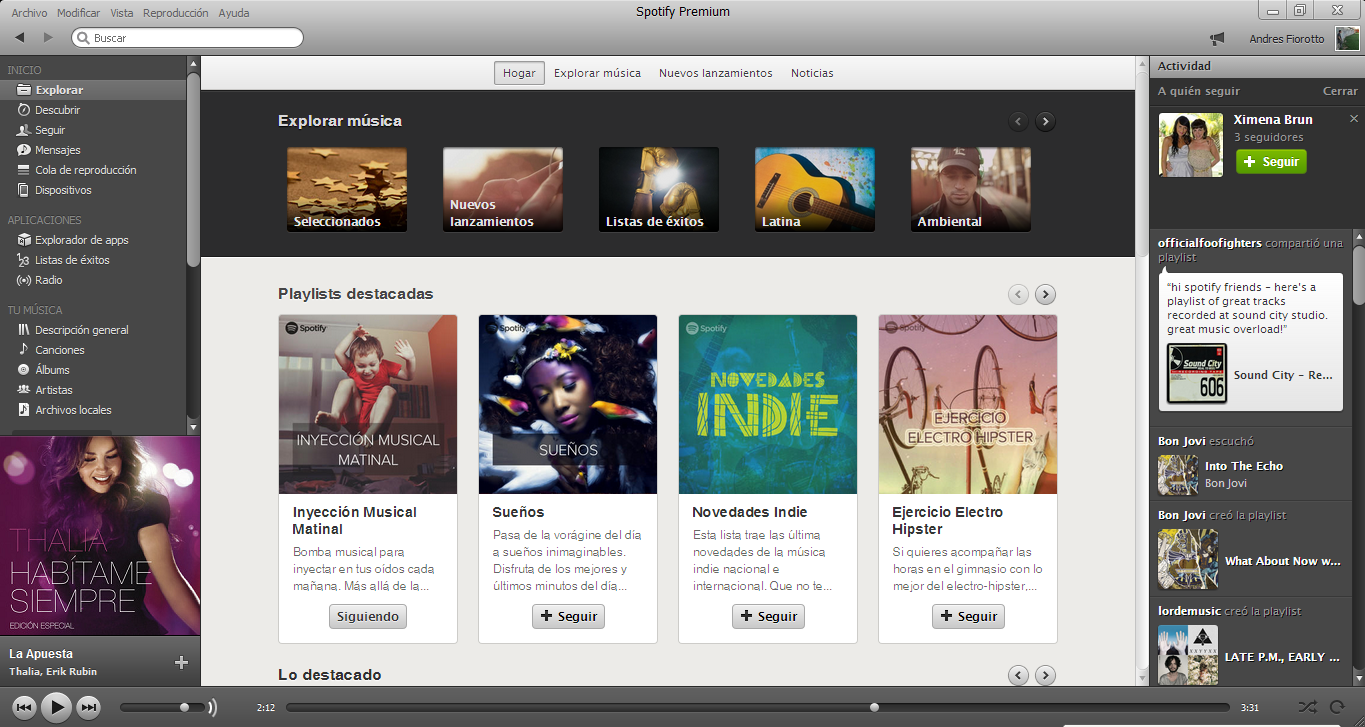Open Seguir in the sidebar
1365x727 pixels.
[x=93, y=130]
